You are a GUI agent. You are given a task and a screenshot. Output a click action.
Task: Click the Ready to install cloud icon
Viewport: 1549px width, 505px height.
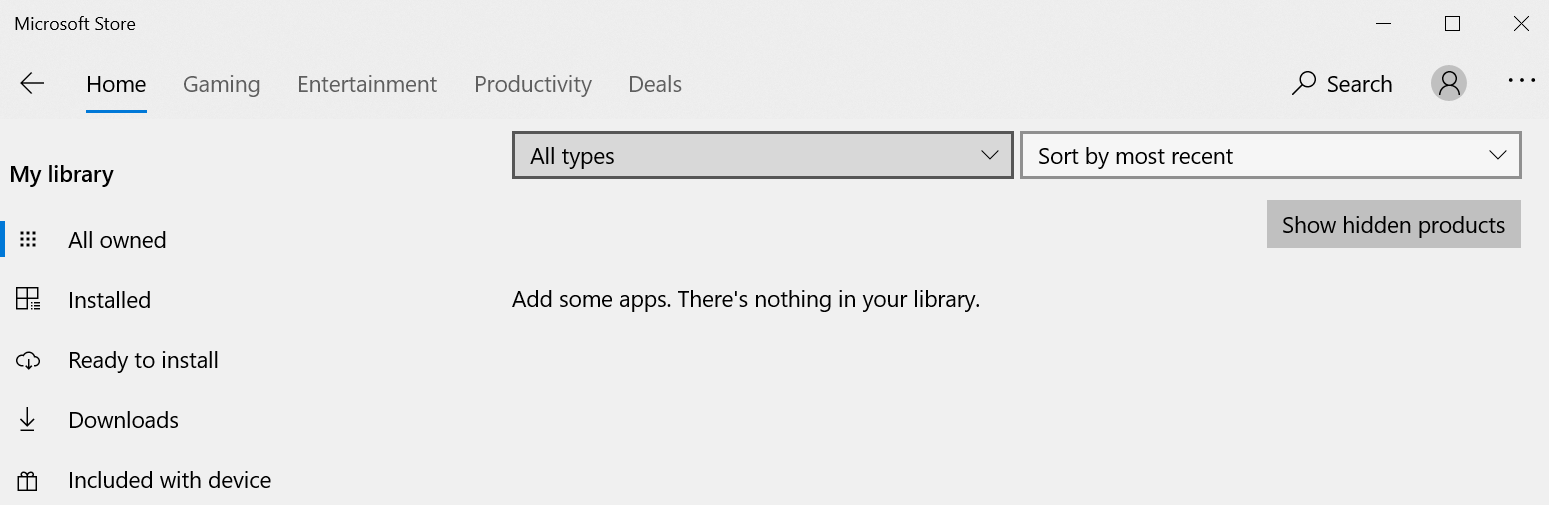pos(28,360)
